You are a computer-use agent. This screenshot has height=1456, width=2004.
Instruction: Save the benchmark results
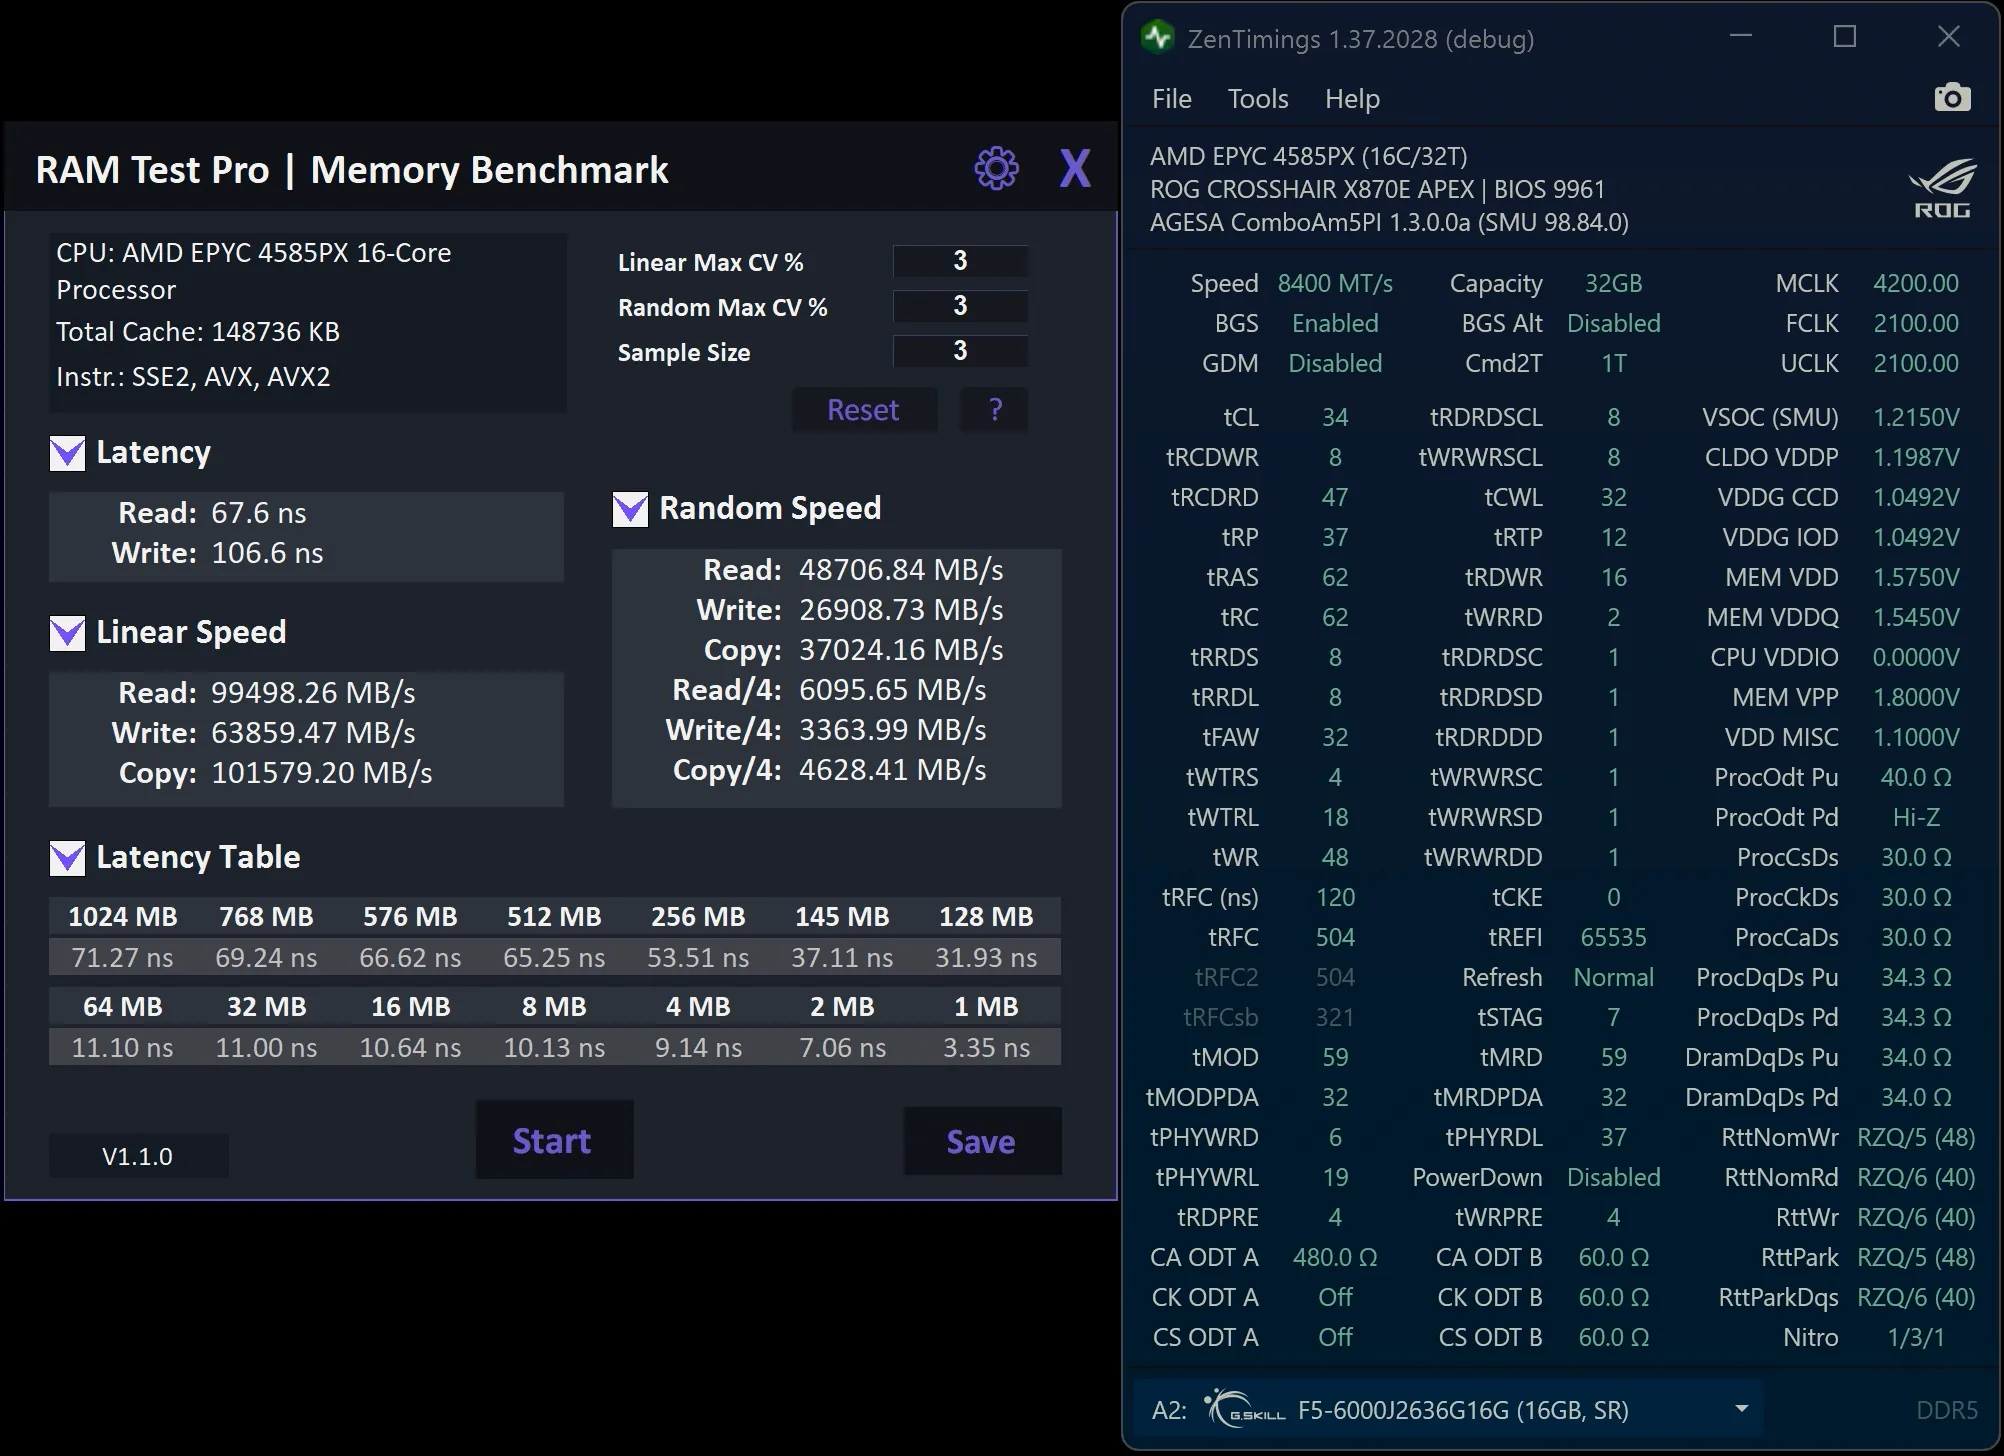coord(982,1141)
